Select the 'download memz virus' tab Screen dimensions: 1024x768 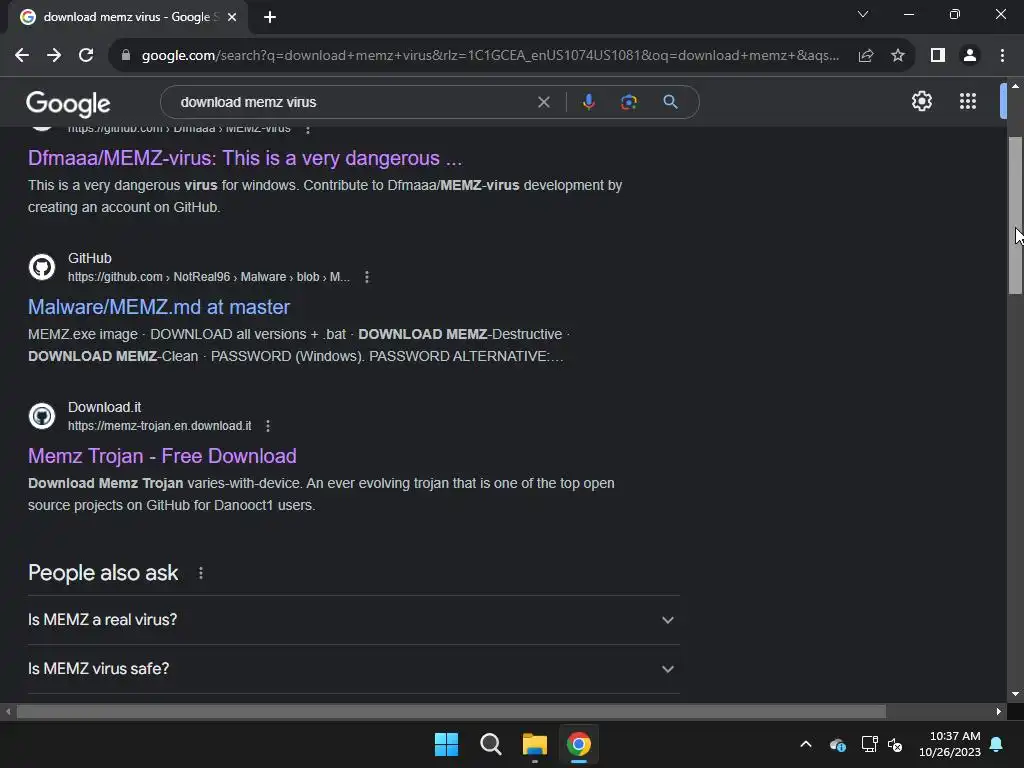[127, 17]
